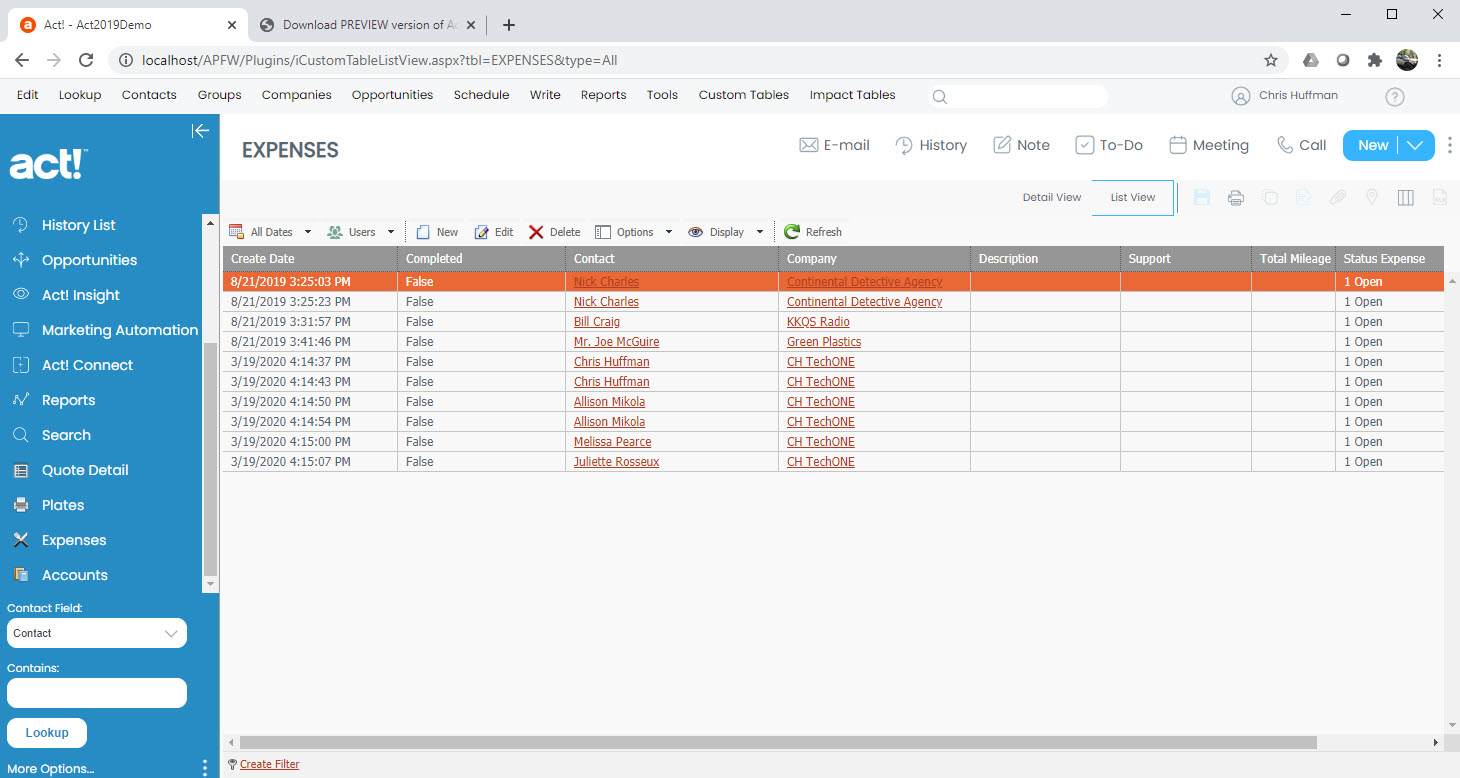The width and height of the screenshot is (1460, 778).
Task: Bookmark this page with the star icon
Action: point(1271,60)
